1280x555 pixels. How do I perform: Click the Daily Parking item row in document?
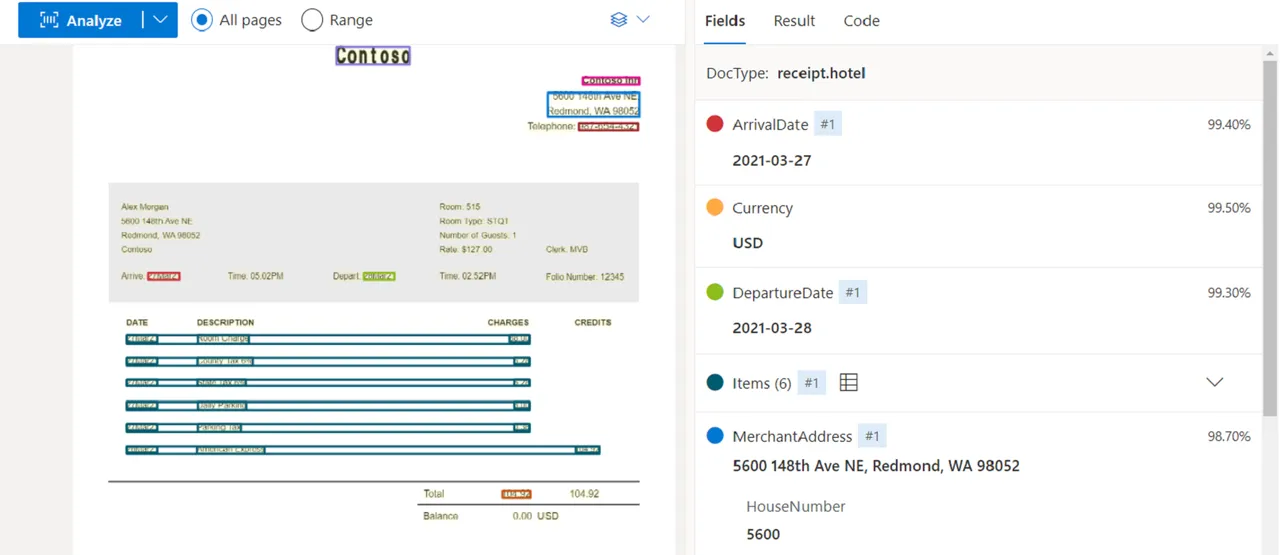point(328,405)
